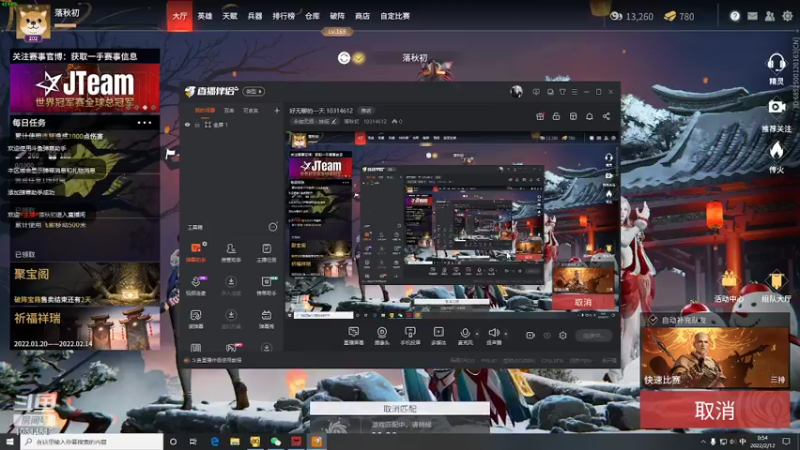Image resolution: width=800 pixels, height=450 pixels.
Task: Click 扬声器 speaker icon in streaming toolbar
Action: pyautogui.click(x=493, y=335)
